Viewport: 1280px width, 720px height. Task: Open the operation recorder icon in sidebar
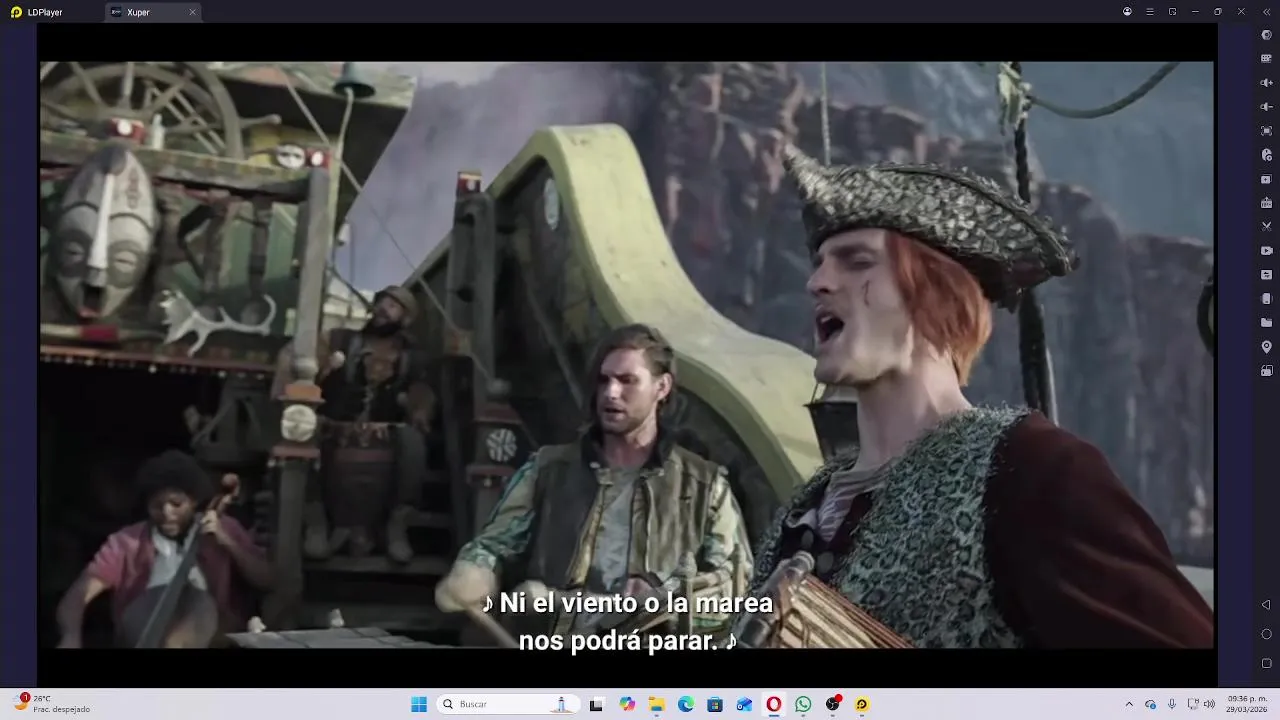tap(1266, 155)
